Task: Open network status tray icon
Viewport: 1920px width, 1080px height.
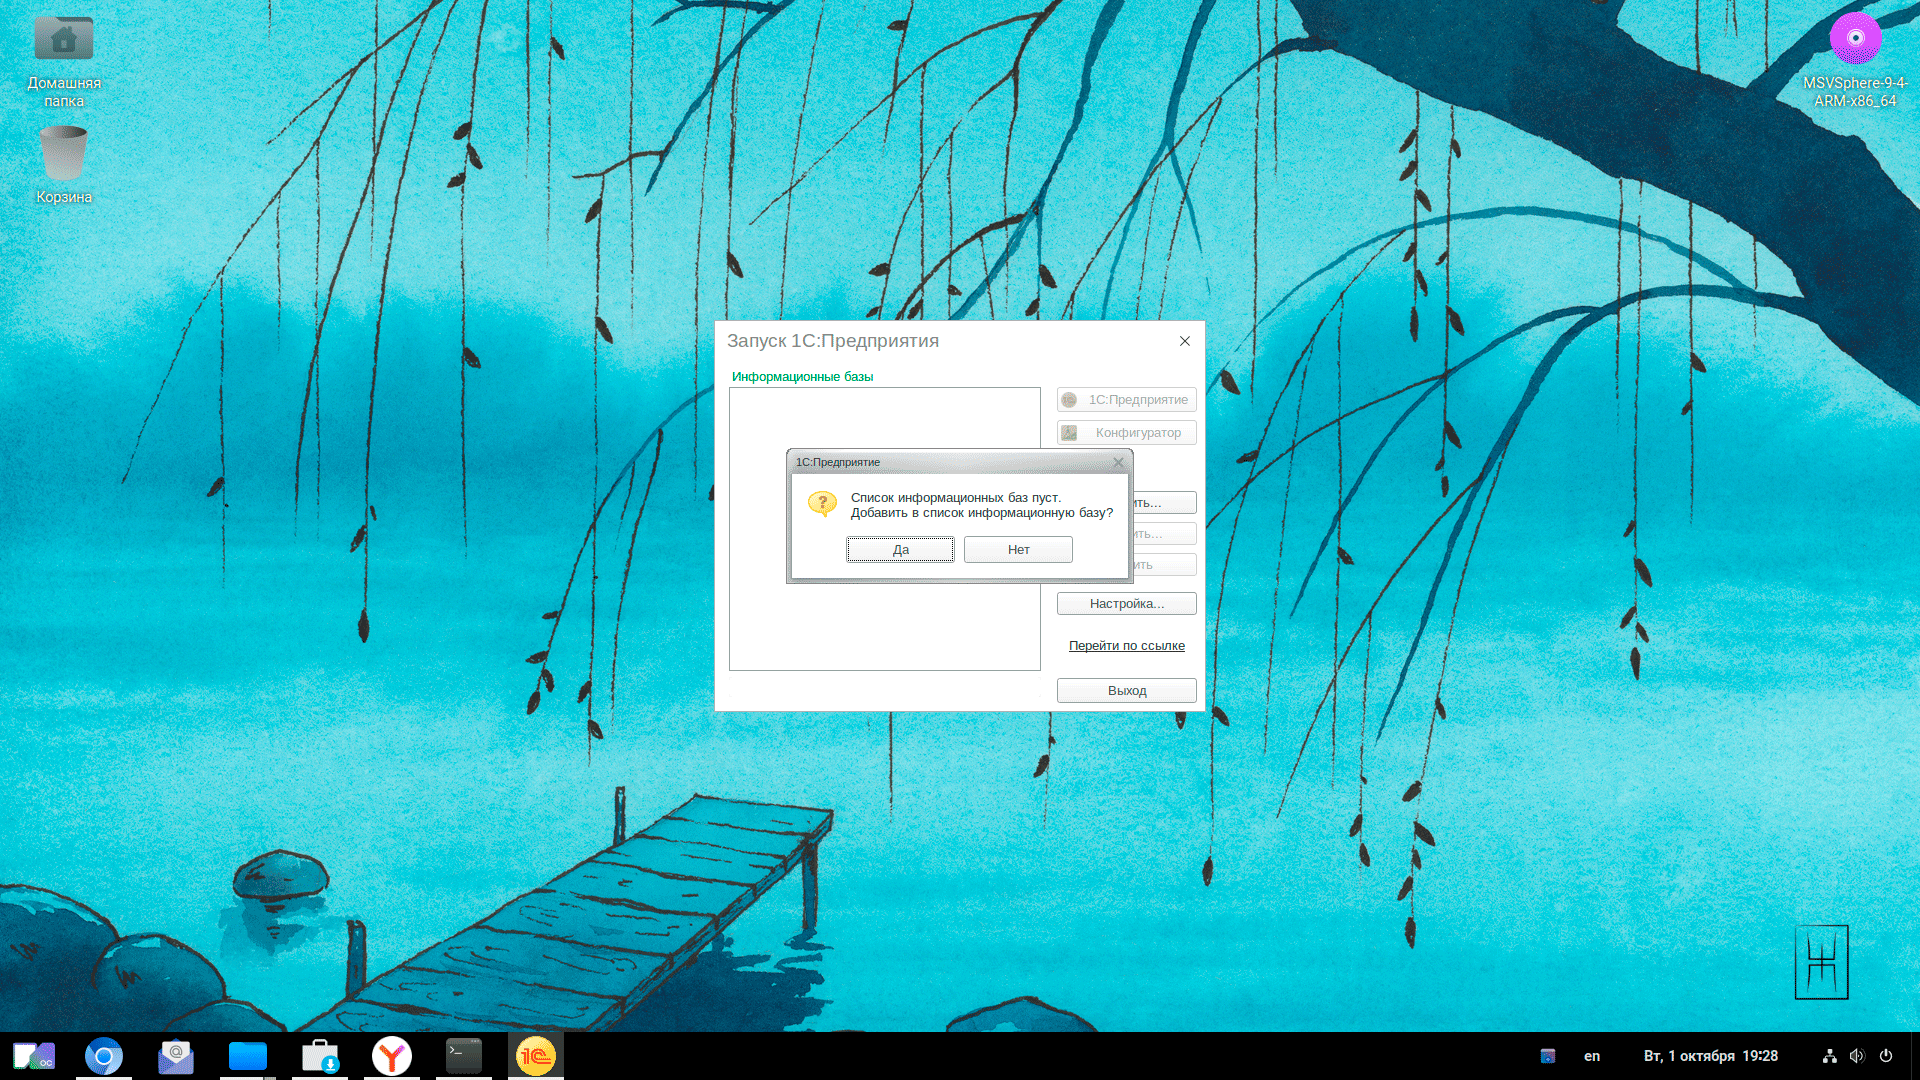Action: tap(1829, 1056)
